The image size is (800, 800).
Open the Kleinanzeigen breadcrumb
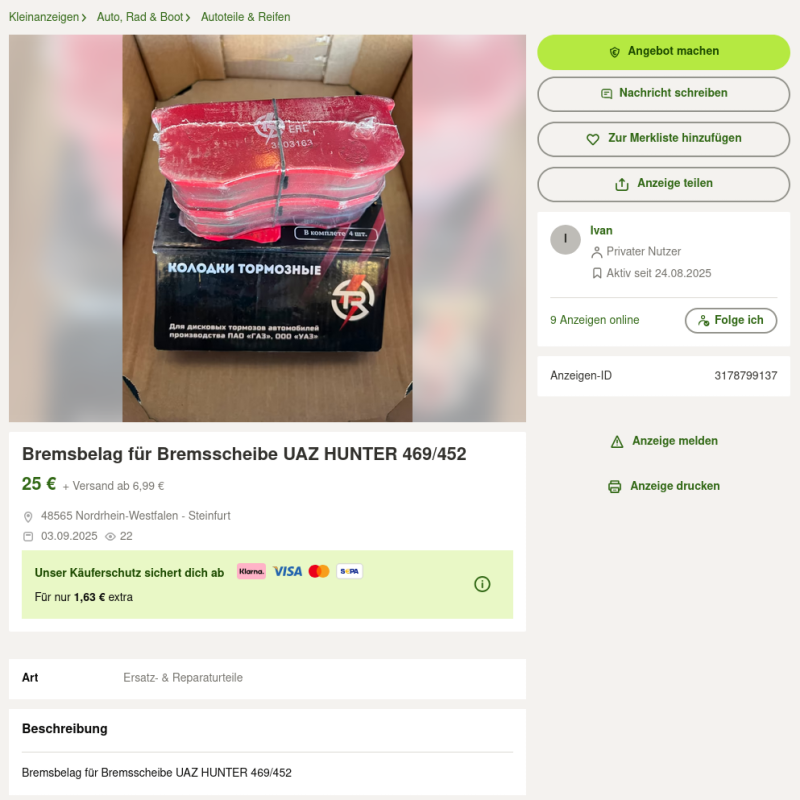click(44, 17)
